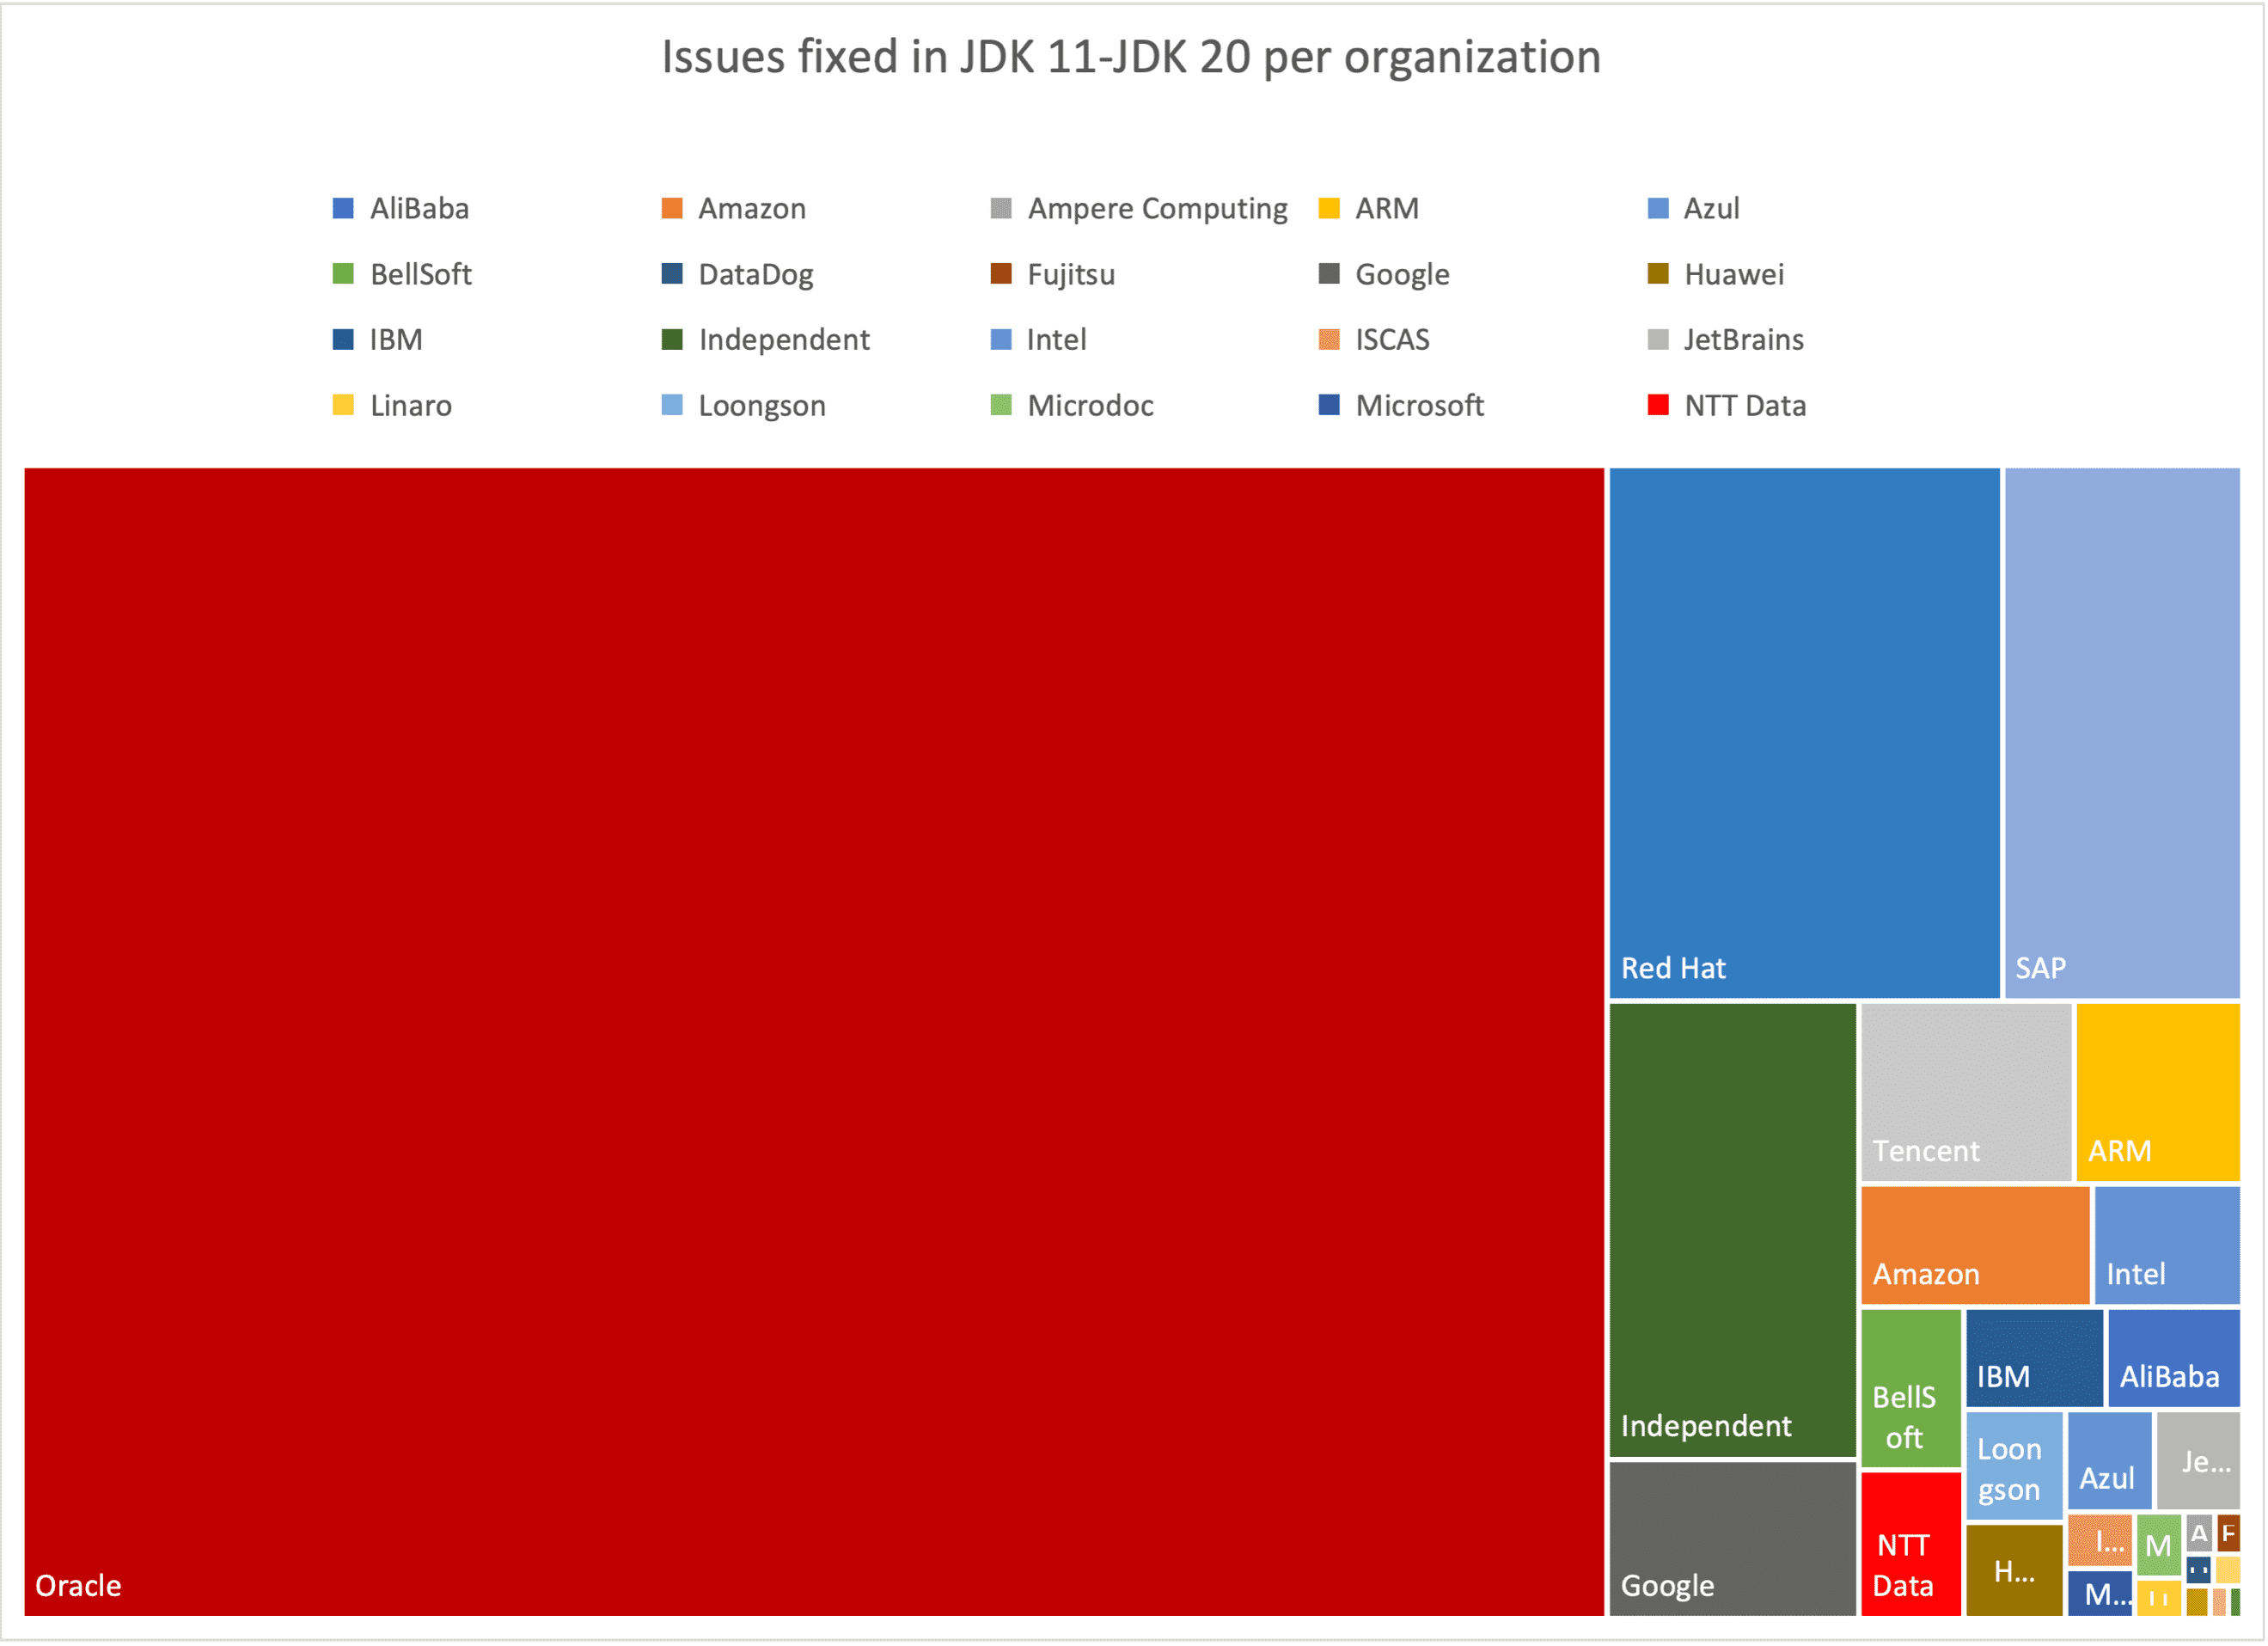Click the NTT Data legend marker

(1658, 405)
